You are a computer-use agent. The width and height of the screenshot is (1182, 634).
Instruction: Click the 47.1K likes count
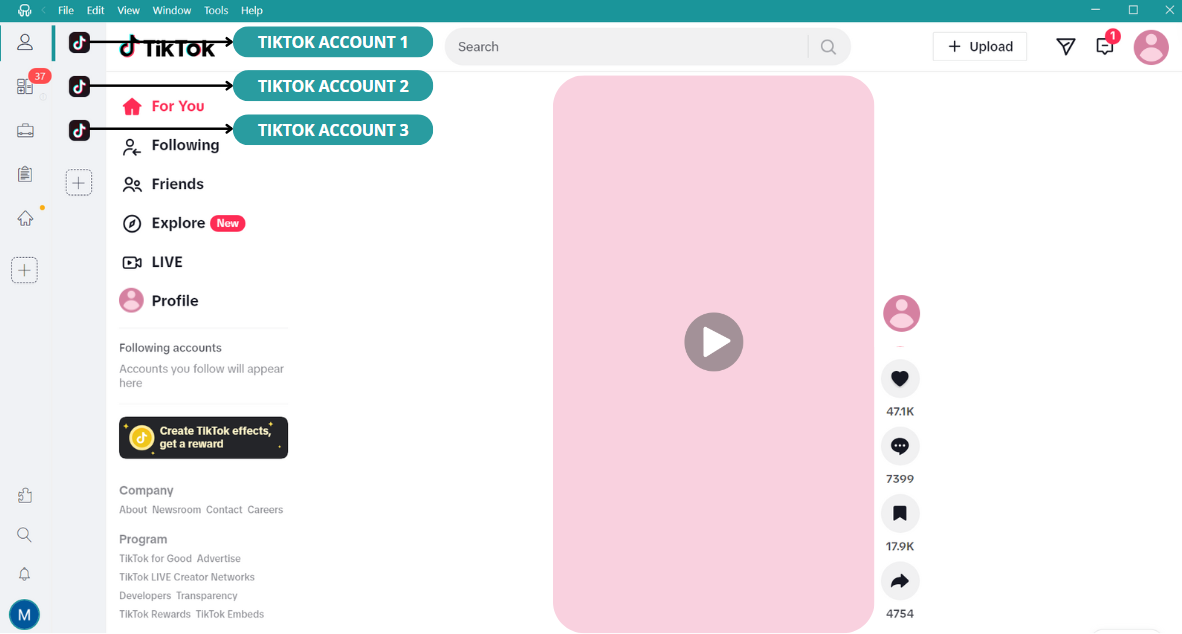(900, 412)
